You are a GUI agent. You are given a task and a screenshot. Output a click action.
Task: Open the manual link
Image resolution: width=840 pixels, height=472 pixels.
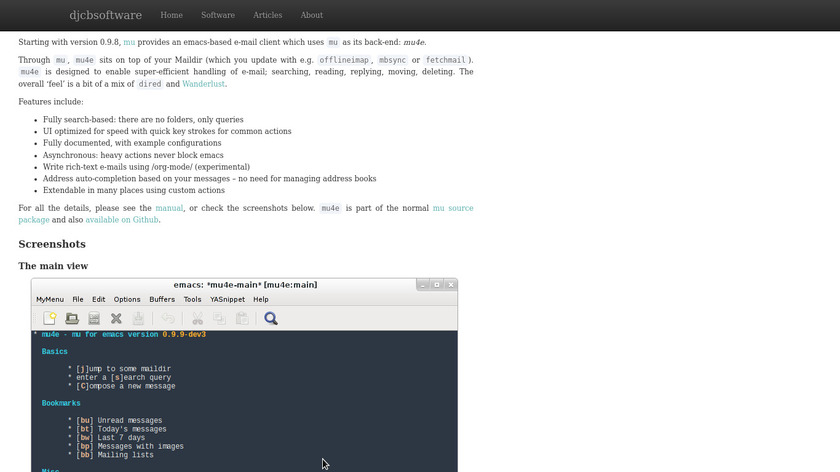169,208
